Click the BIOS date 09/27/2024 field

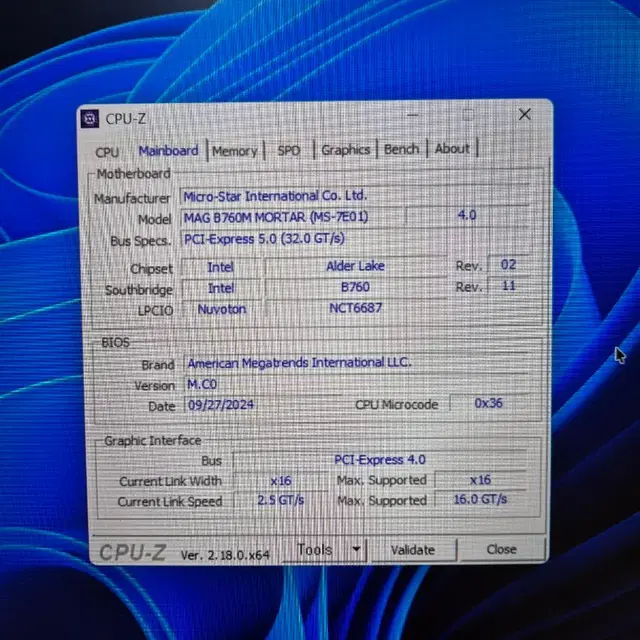[x=261, y=404]
